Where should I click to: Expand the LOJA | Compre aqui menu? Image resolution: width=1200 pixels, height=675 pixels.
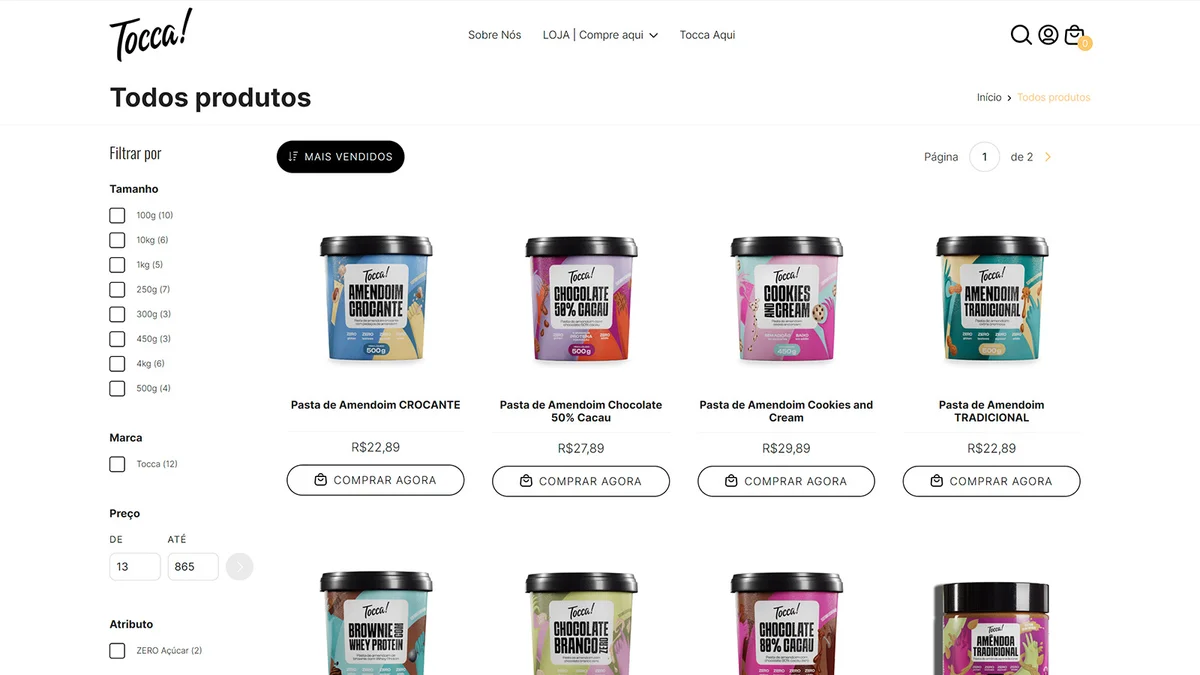[600, 35]
